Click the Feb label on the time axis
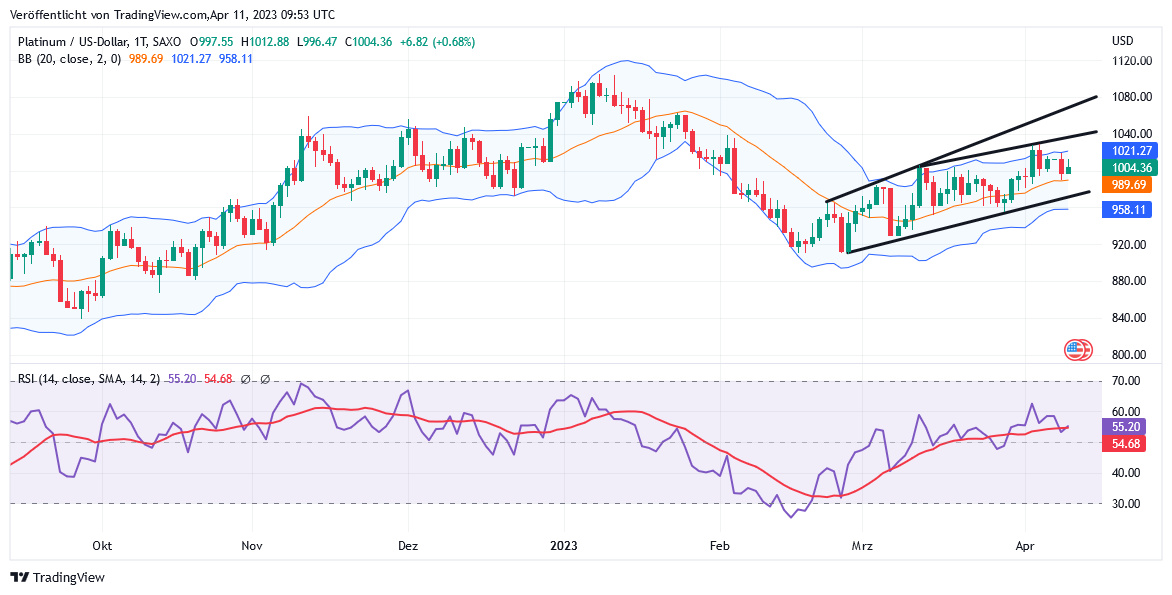Image resolution: width=1172 pixels, height=595 pixels. point(719,547)
